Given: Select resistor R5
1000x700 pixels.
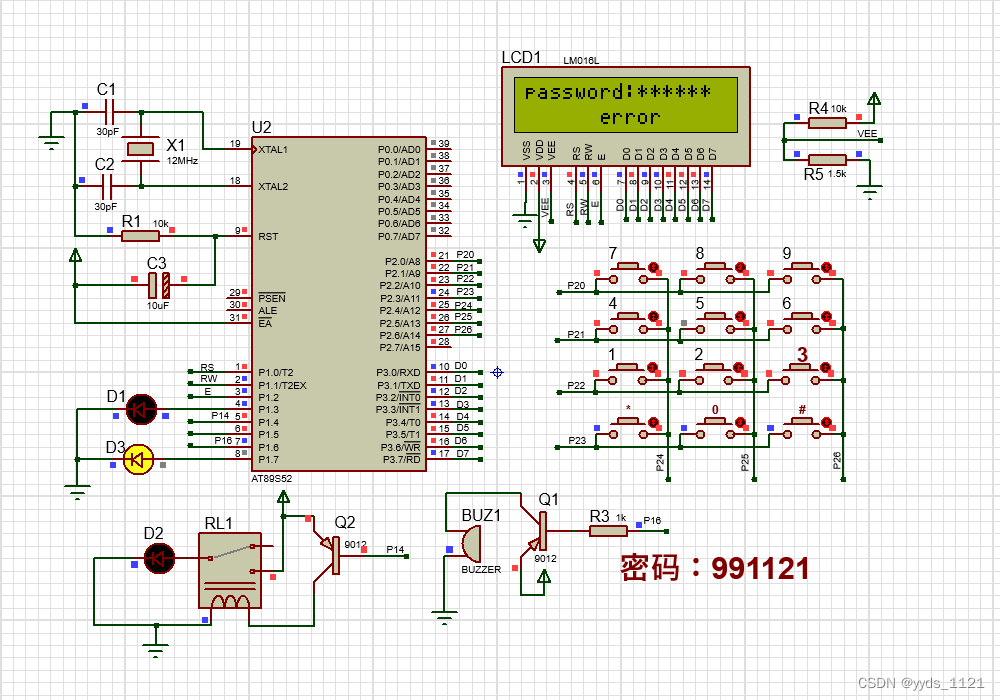Looking at the screenshot, I should 827,159.
